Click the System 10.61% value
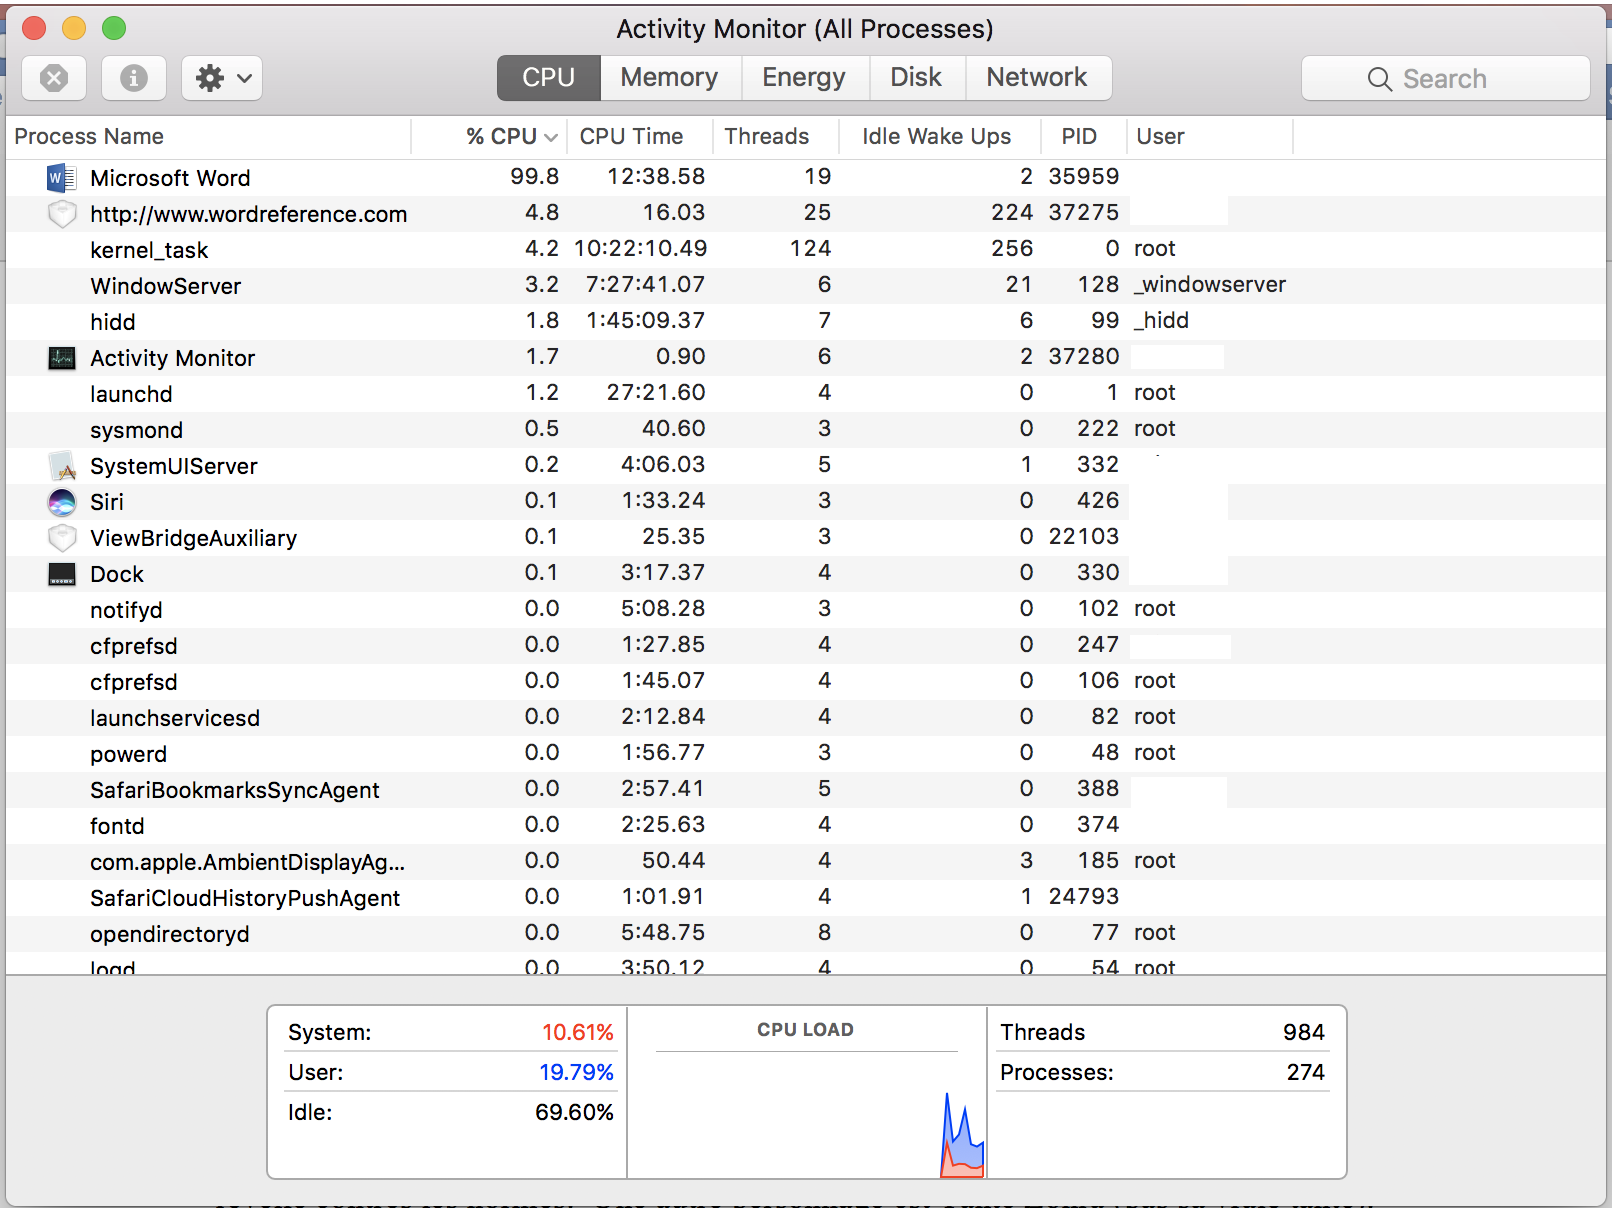 coord(578,1032)
